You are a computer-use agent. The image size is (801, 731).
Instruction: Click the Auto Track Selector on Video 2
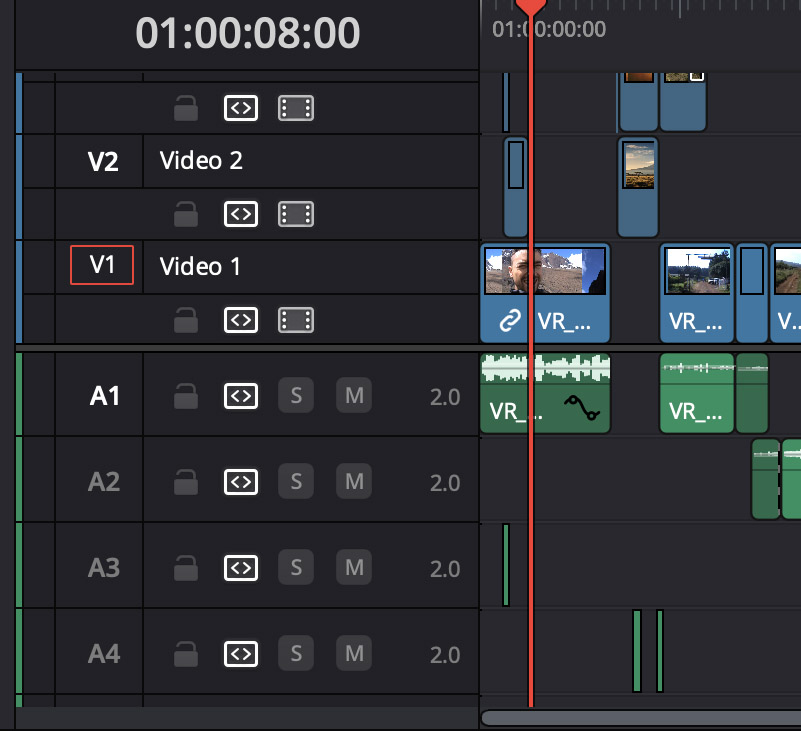coord(240,214)
